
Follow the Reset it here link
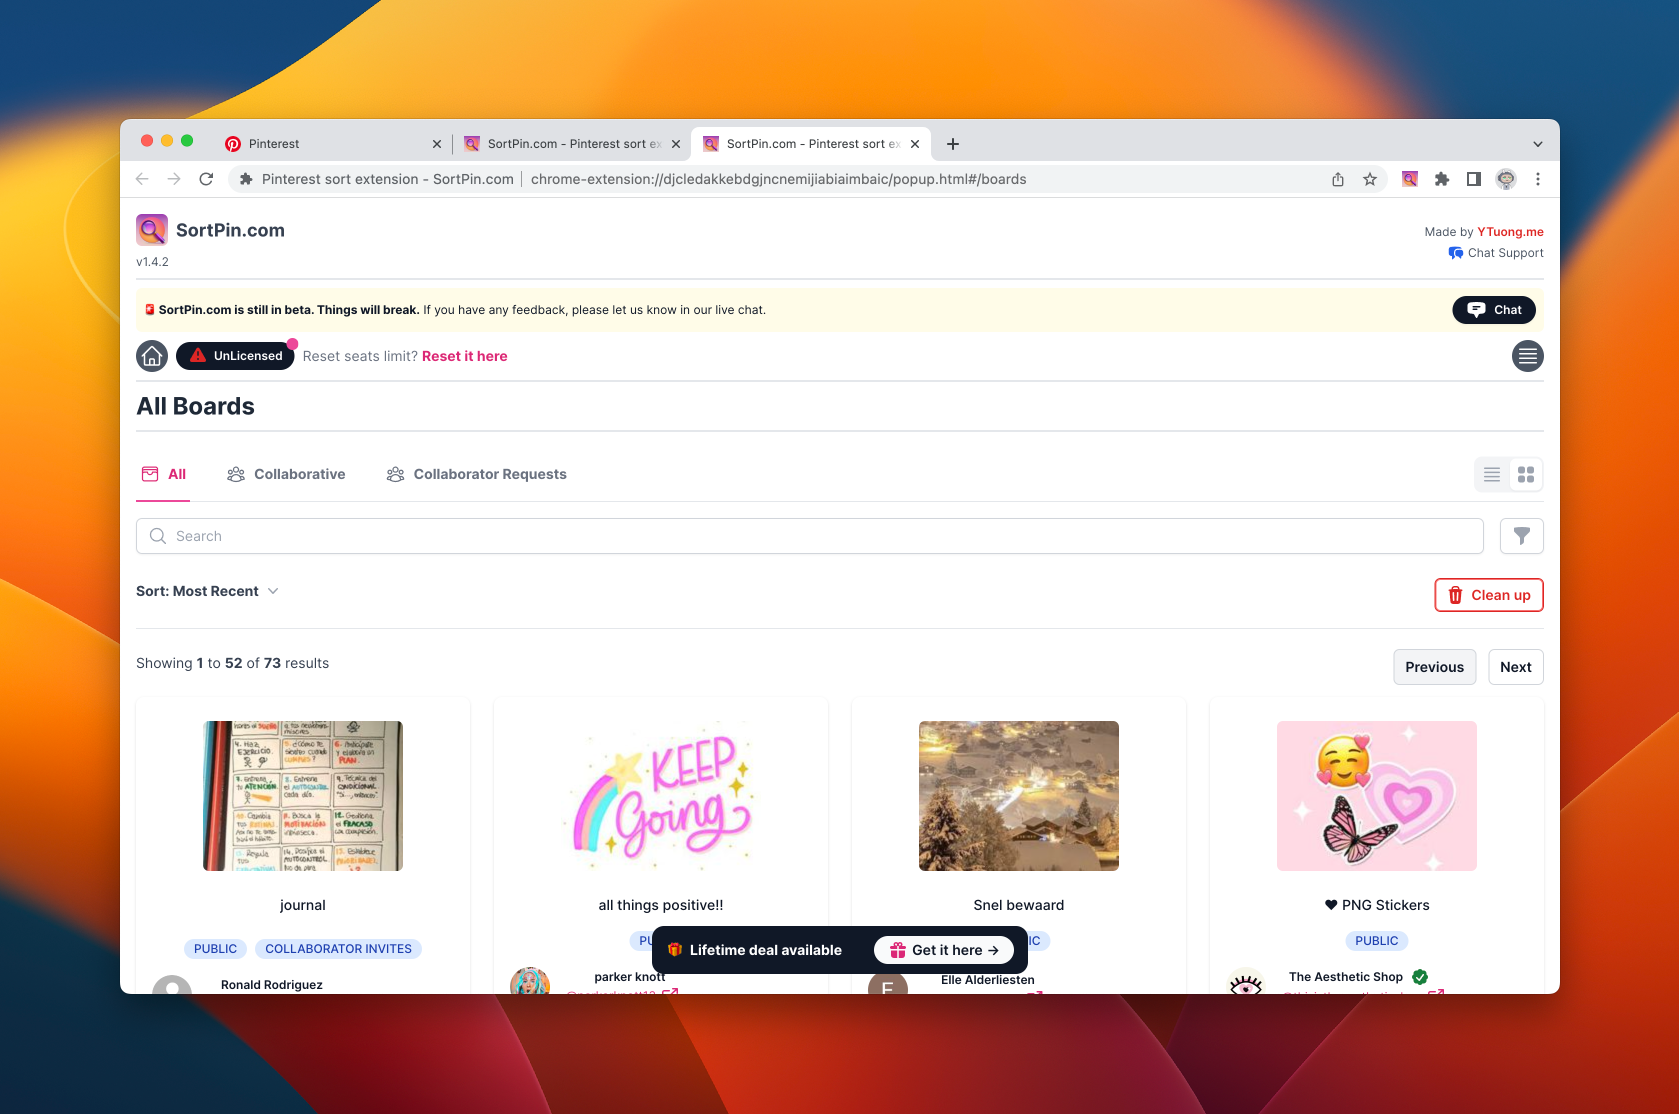coord(464,356)
